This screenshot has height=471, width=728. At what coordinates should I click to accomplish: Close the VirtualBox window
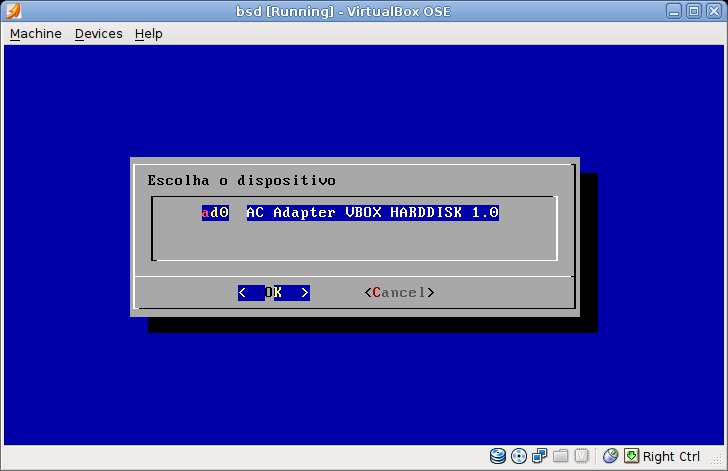click(714, 11)
